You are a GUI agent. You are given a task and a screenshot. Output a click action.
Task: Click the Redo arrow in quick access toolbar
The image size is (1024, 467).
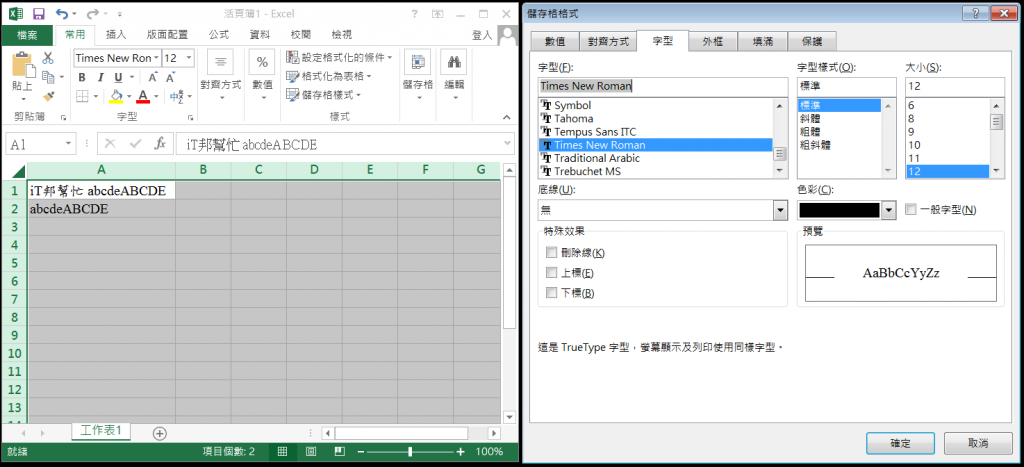pos(93,14)
